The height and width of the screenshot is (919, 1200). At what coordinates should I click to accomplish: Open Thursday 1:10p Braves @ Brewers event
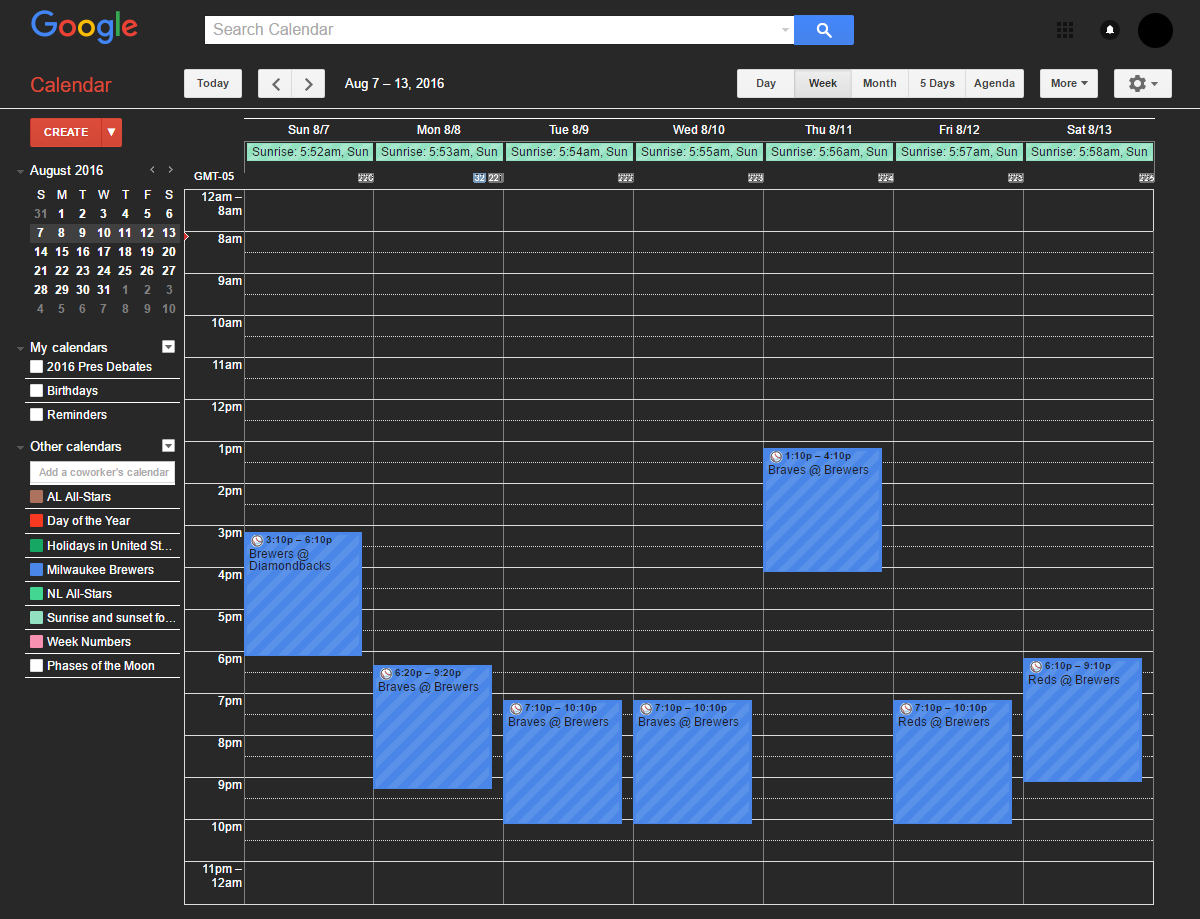(x=823, y=510)
